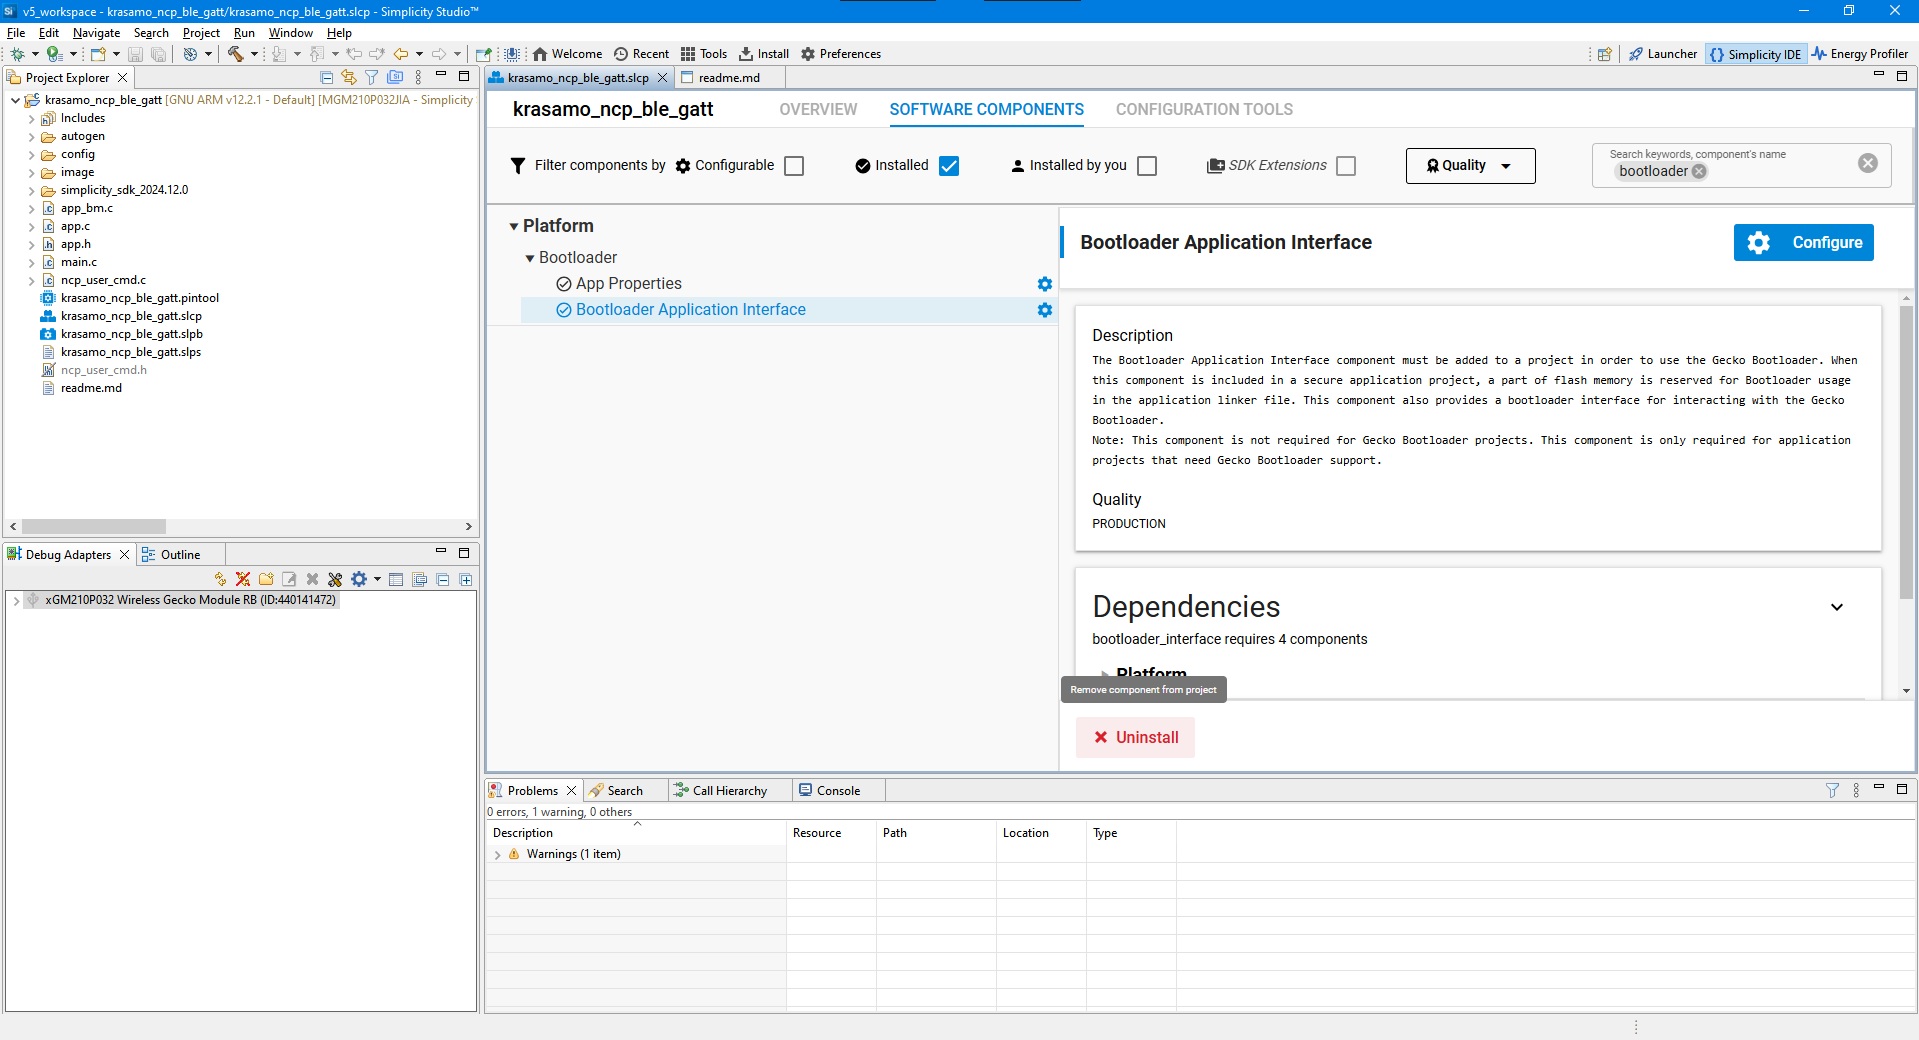Click Debug Adapters expand all icon
Screen dimensions: 1919x1040
pos(466,579)
